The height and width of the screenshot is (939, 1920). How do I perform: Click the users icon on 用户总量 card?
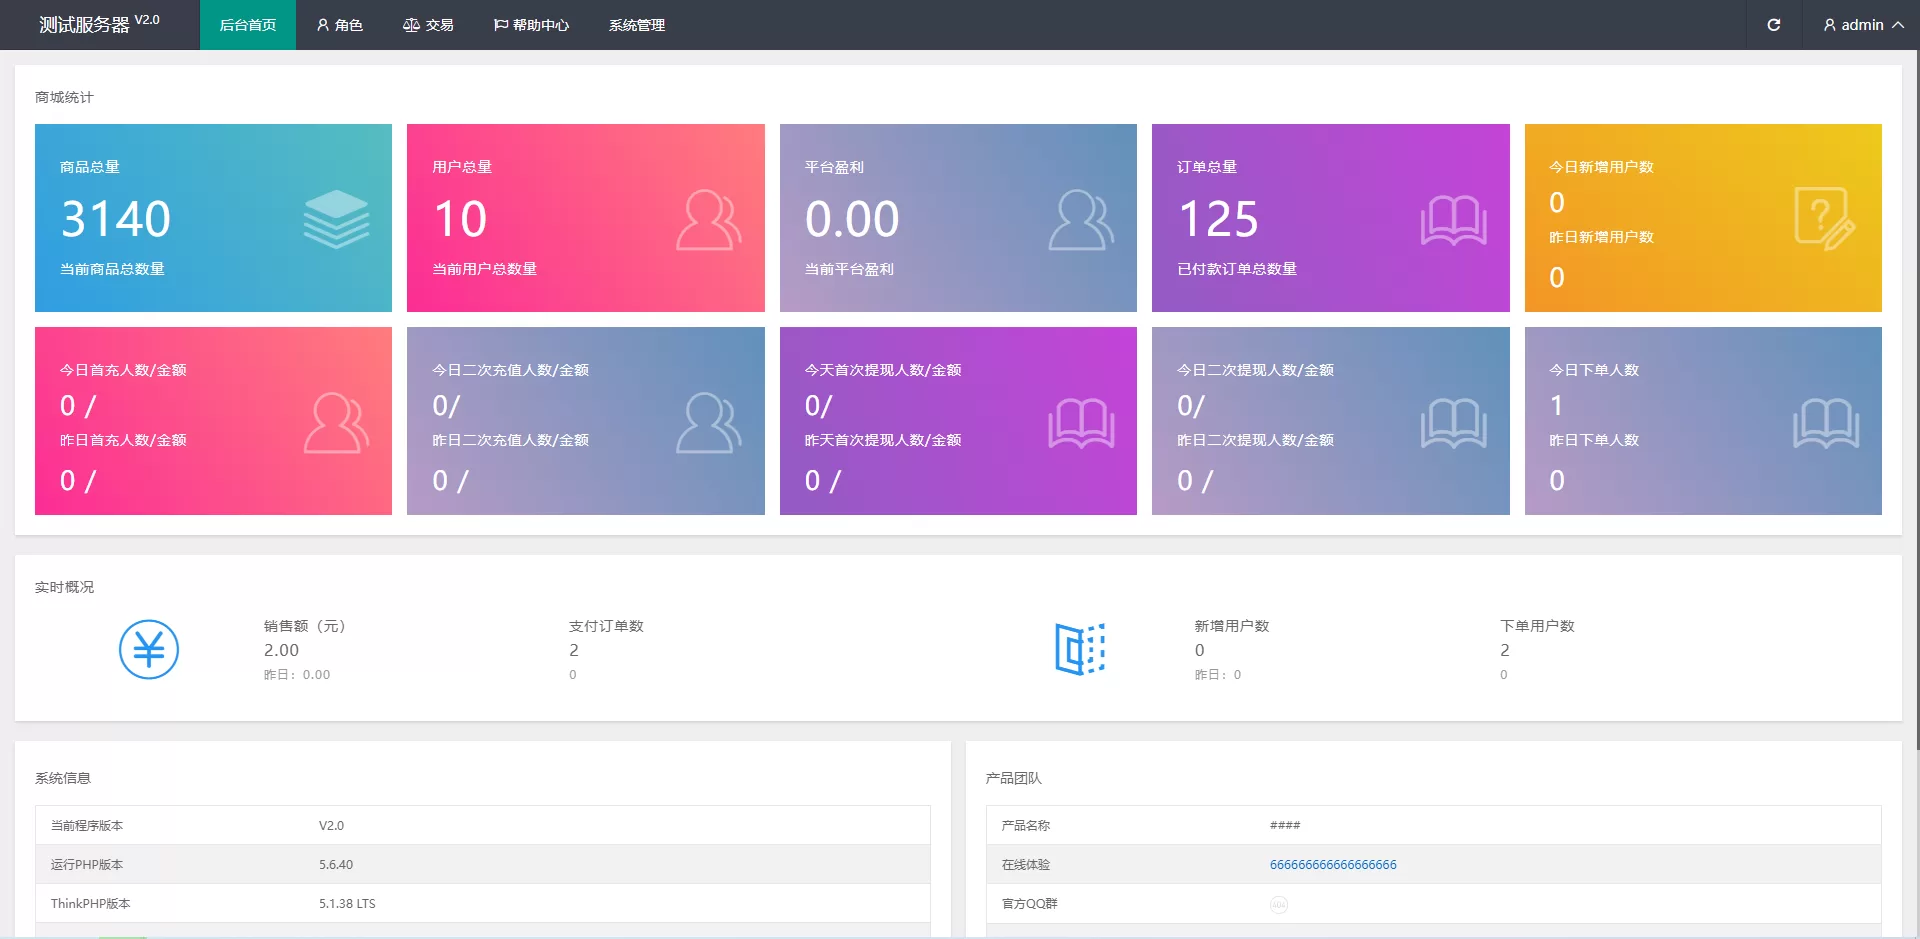[x=708, y=220]
